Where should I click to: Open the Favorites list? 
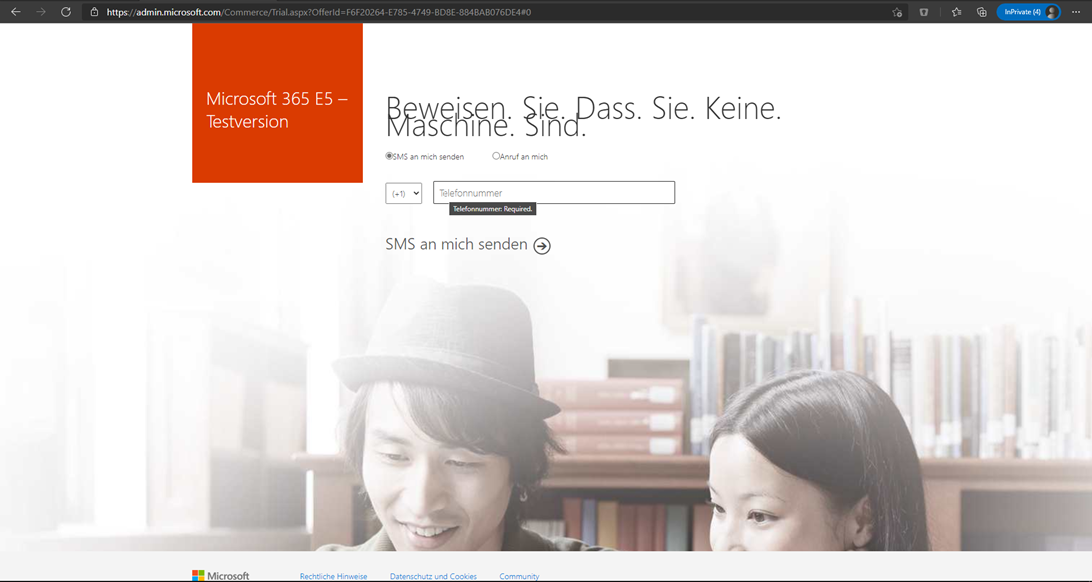click(956, 12)
